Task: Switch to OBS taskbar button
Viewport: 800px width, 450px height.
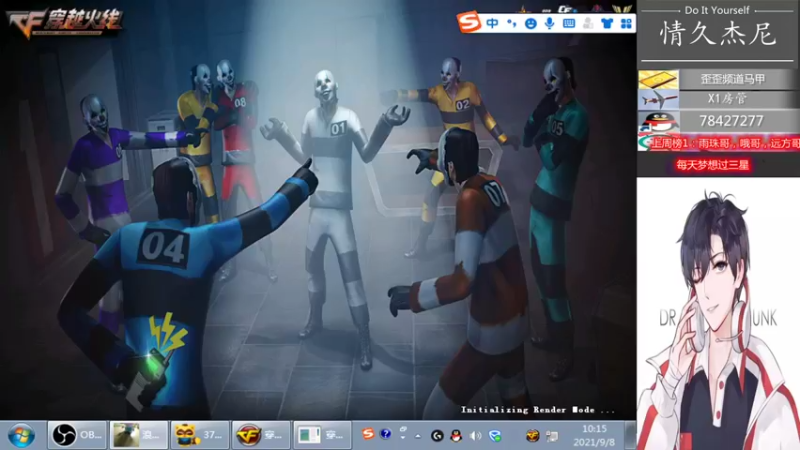Action: (x=77, y=435)
